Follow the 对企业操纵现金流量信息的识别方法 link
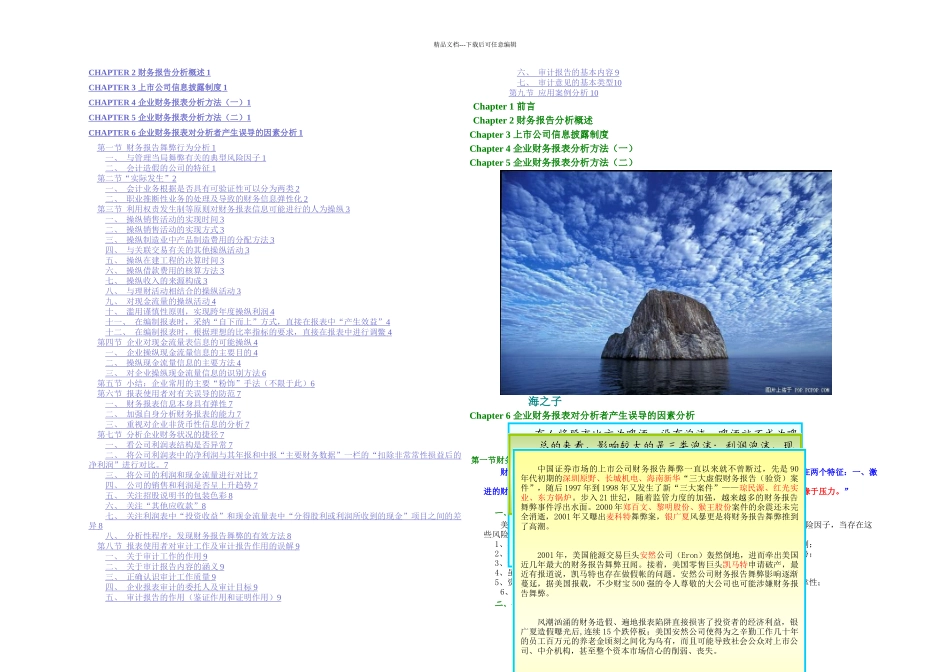Screen dimensions: 950x672 (185, 373)
